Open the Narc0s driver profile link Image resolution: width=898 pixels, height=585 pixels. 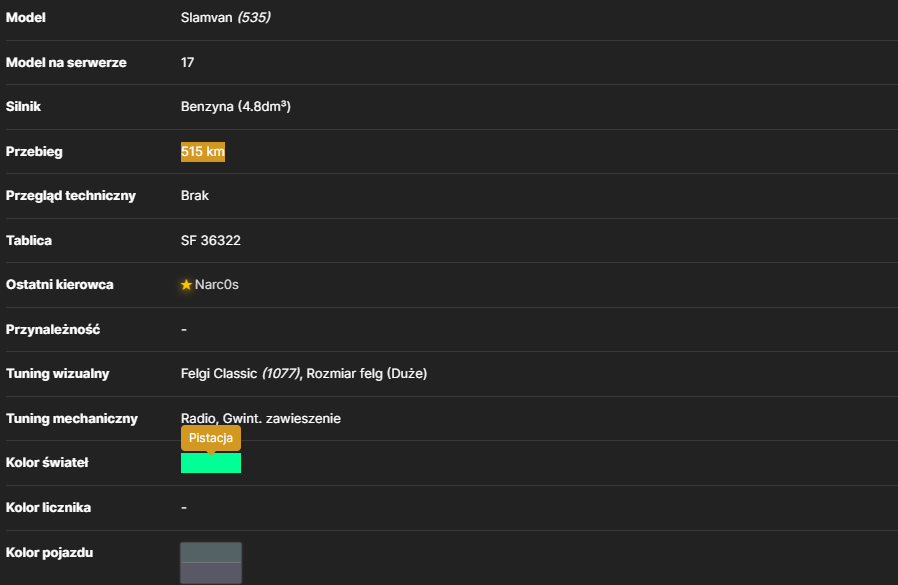(216, 285)
